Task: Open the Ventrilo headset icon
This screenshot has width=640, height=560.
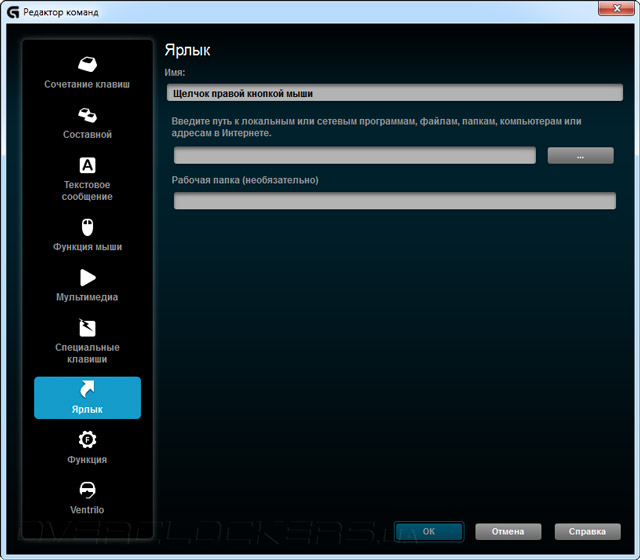Action: [87, 490]
